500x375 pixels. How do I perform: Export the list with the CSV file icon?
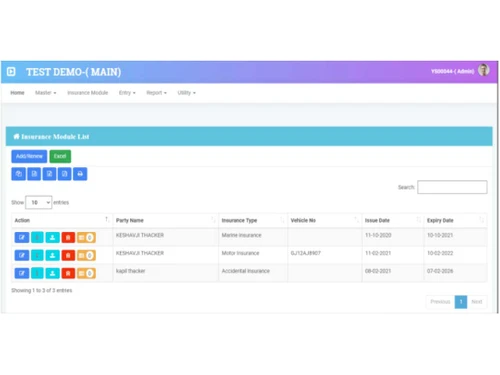[x=34, y=174]
